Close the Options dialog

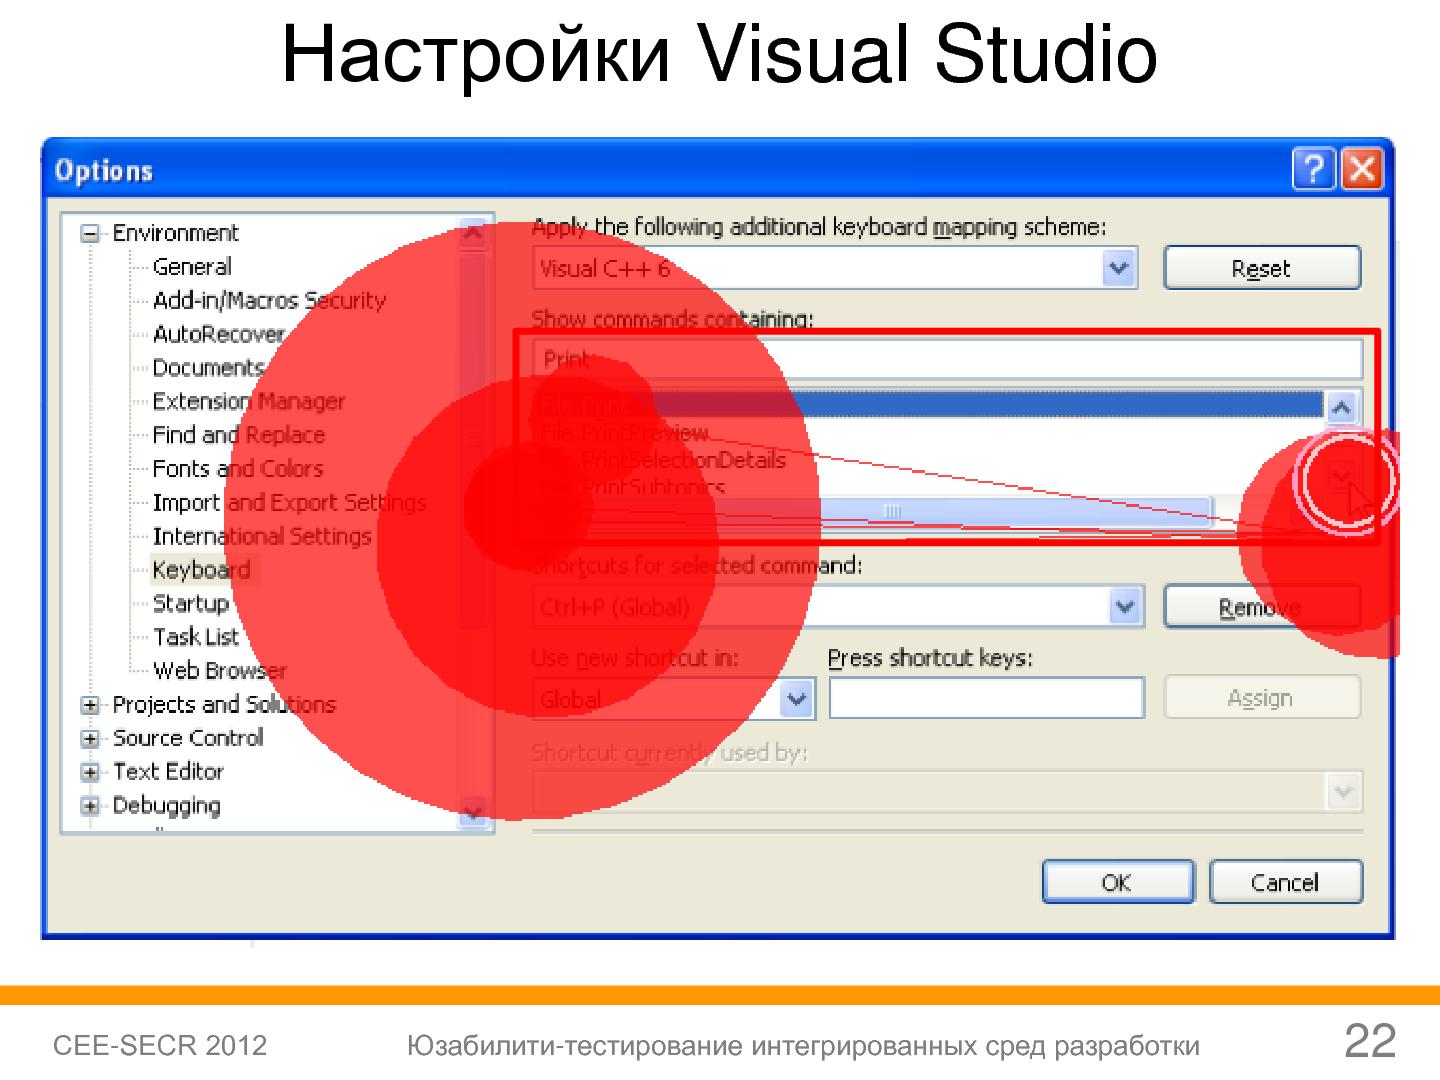pos(1361,169)
